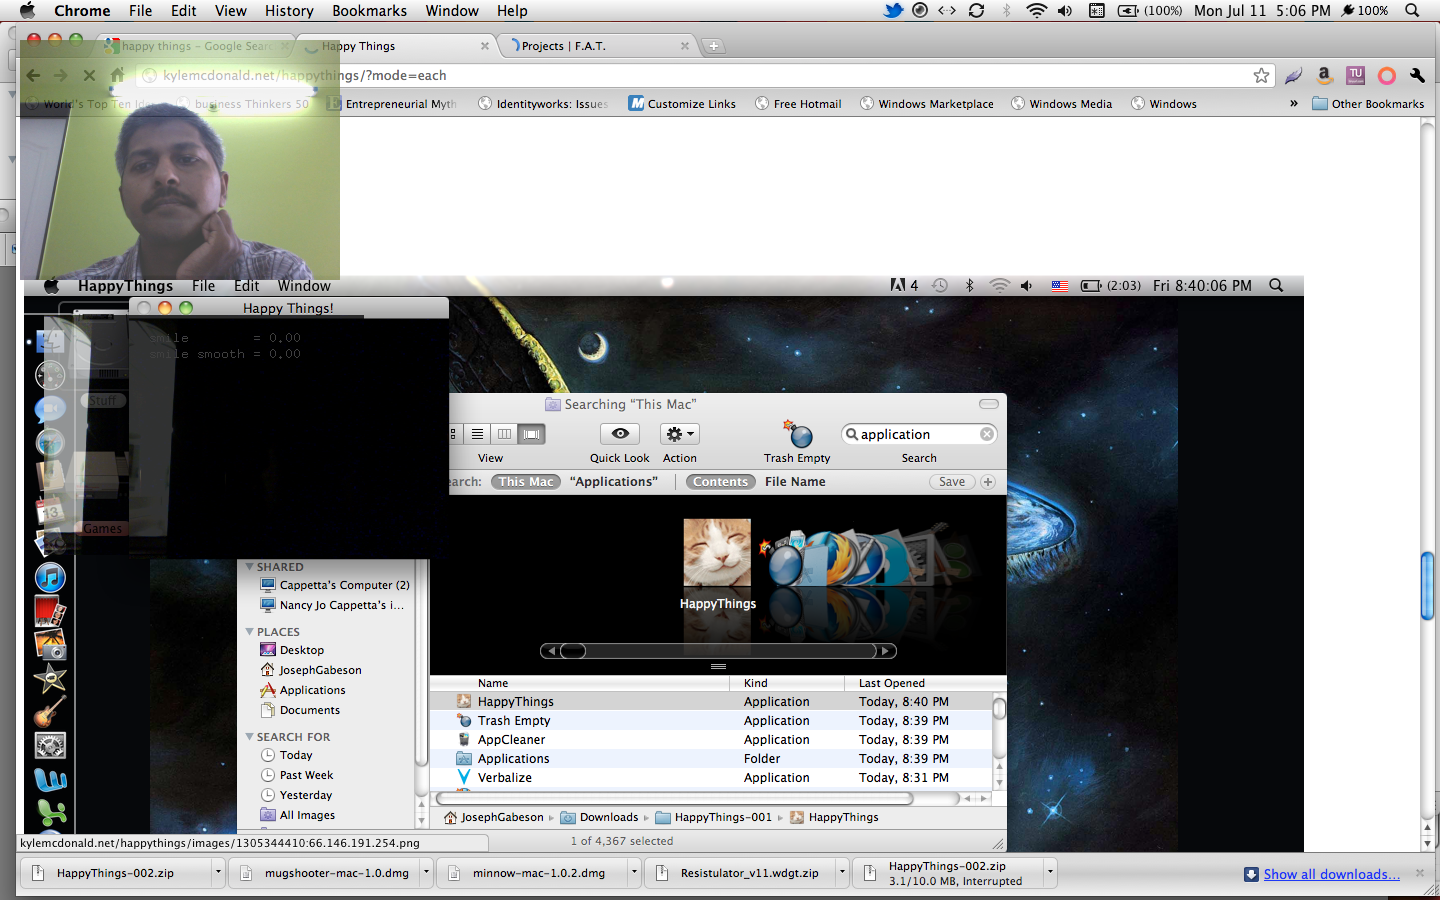The width and height of the screenshot is (1440, 900).
Task: Go to Chrome's home page icon
Action: 117,75
